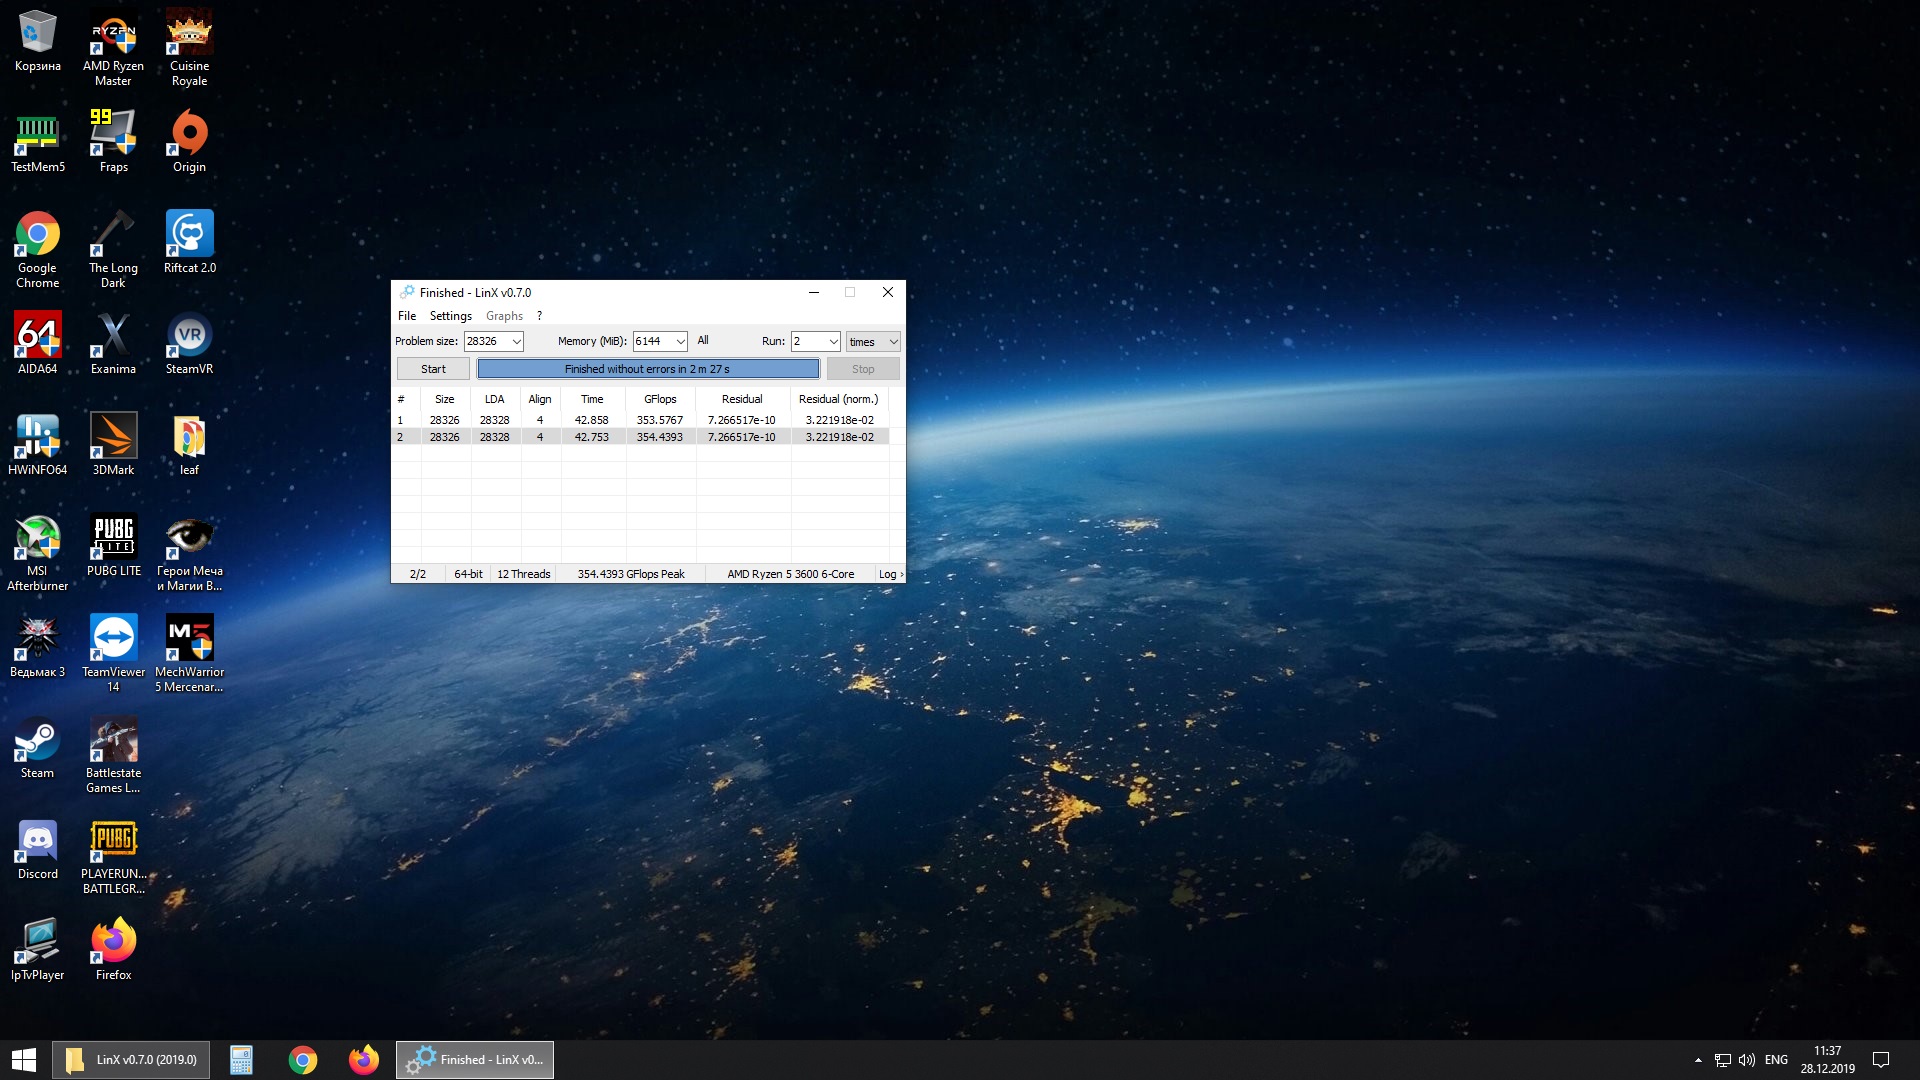Open the File menu in LinX

coord(406,316)
